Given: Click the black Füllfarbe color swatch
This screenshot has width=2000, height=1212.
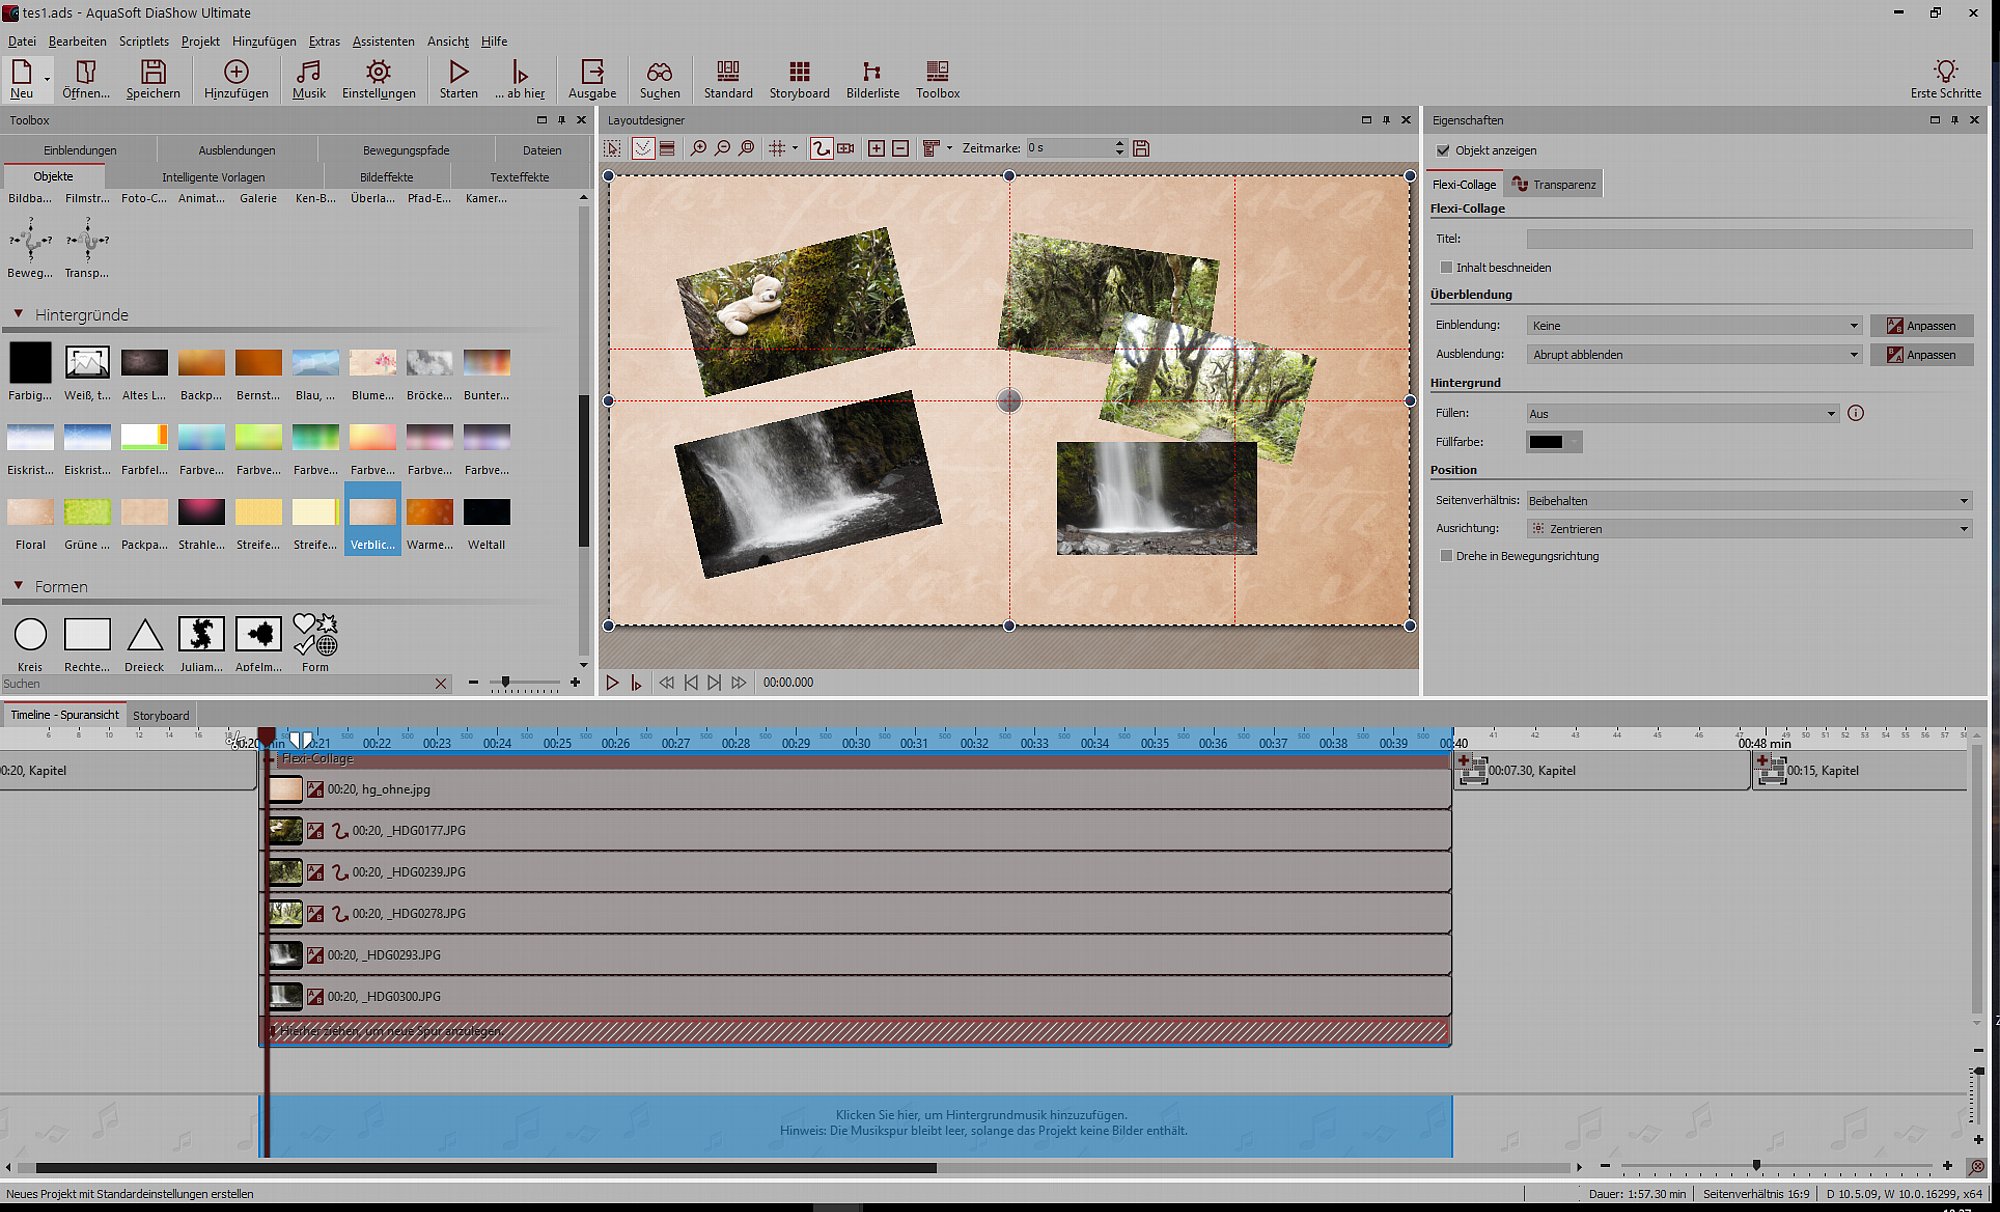Looking at the screenshot, I should pos(1546,442).
